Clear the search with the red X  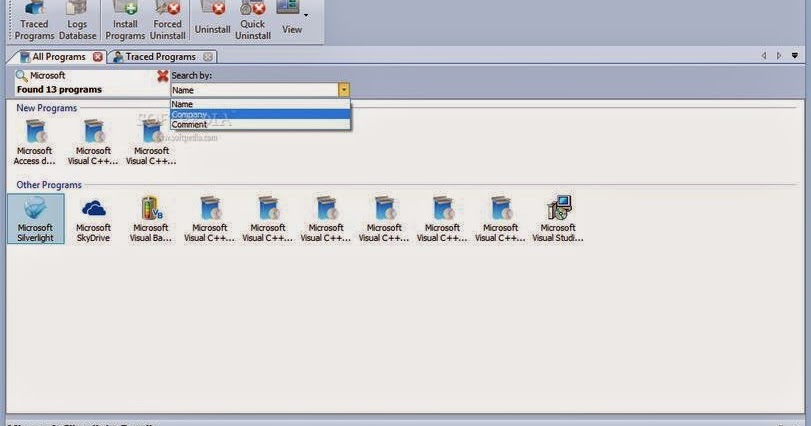click(x=162, y=76)
